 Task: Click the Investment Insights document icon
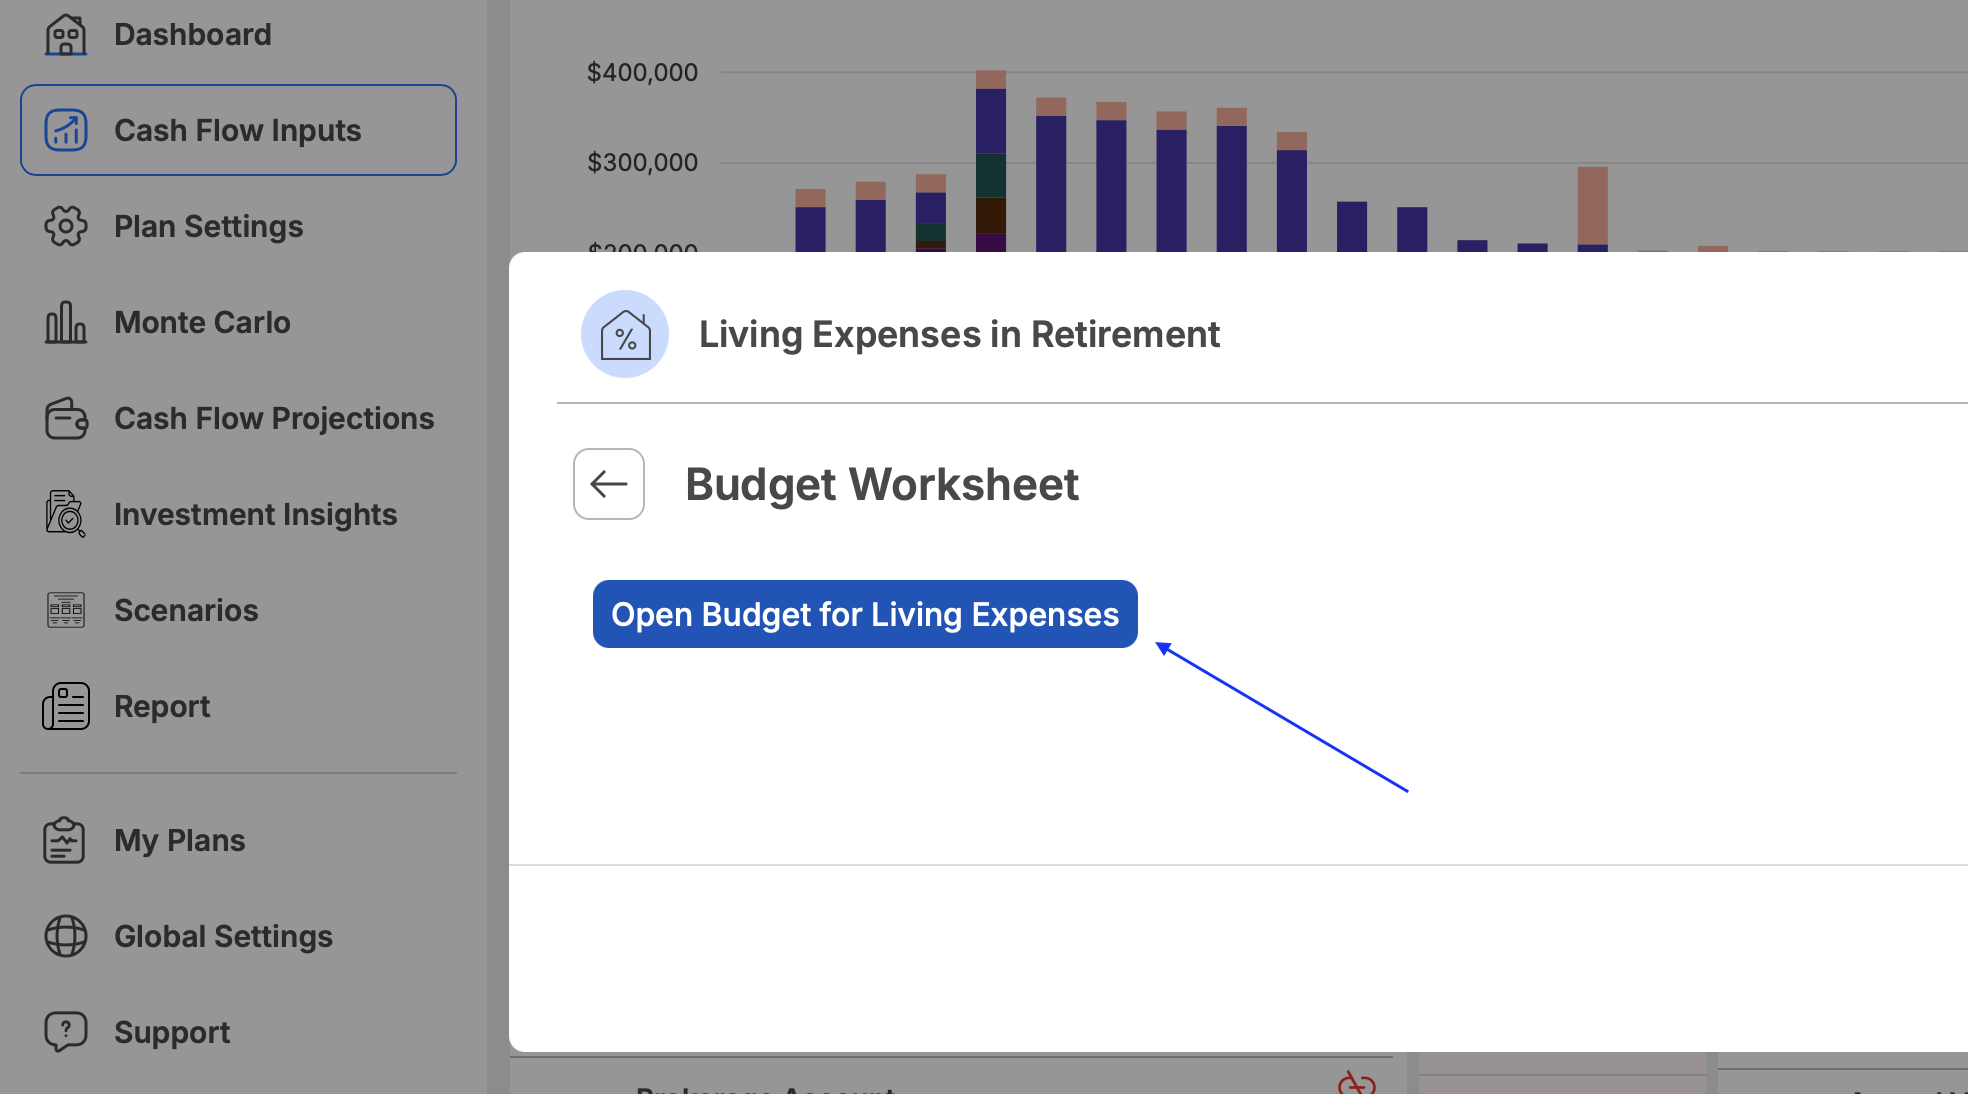pos(66,514)
